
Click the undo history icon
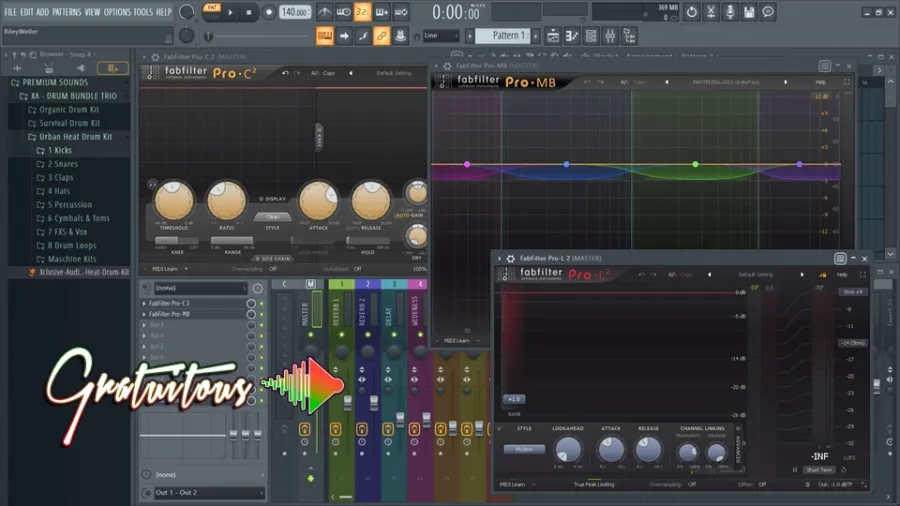pyautogui.click(x=692, y=12)
